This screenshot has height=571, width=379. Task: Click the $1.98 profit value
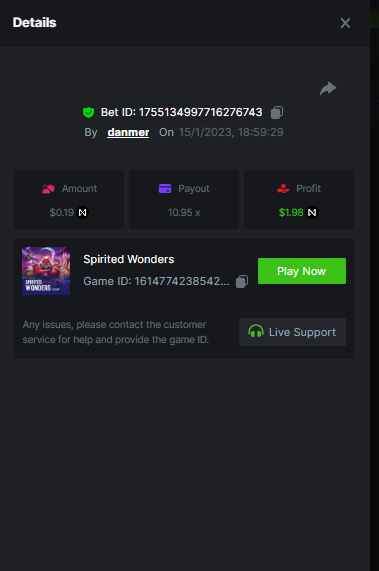[291, 212]
